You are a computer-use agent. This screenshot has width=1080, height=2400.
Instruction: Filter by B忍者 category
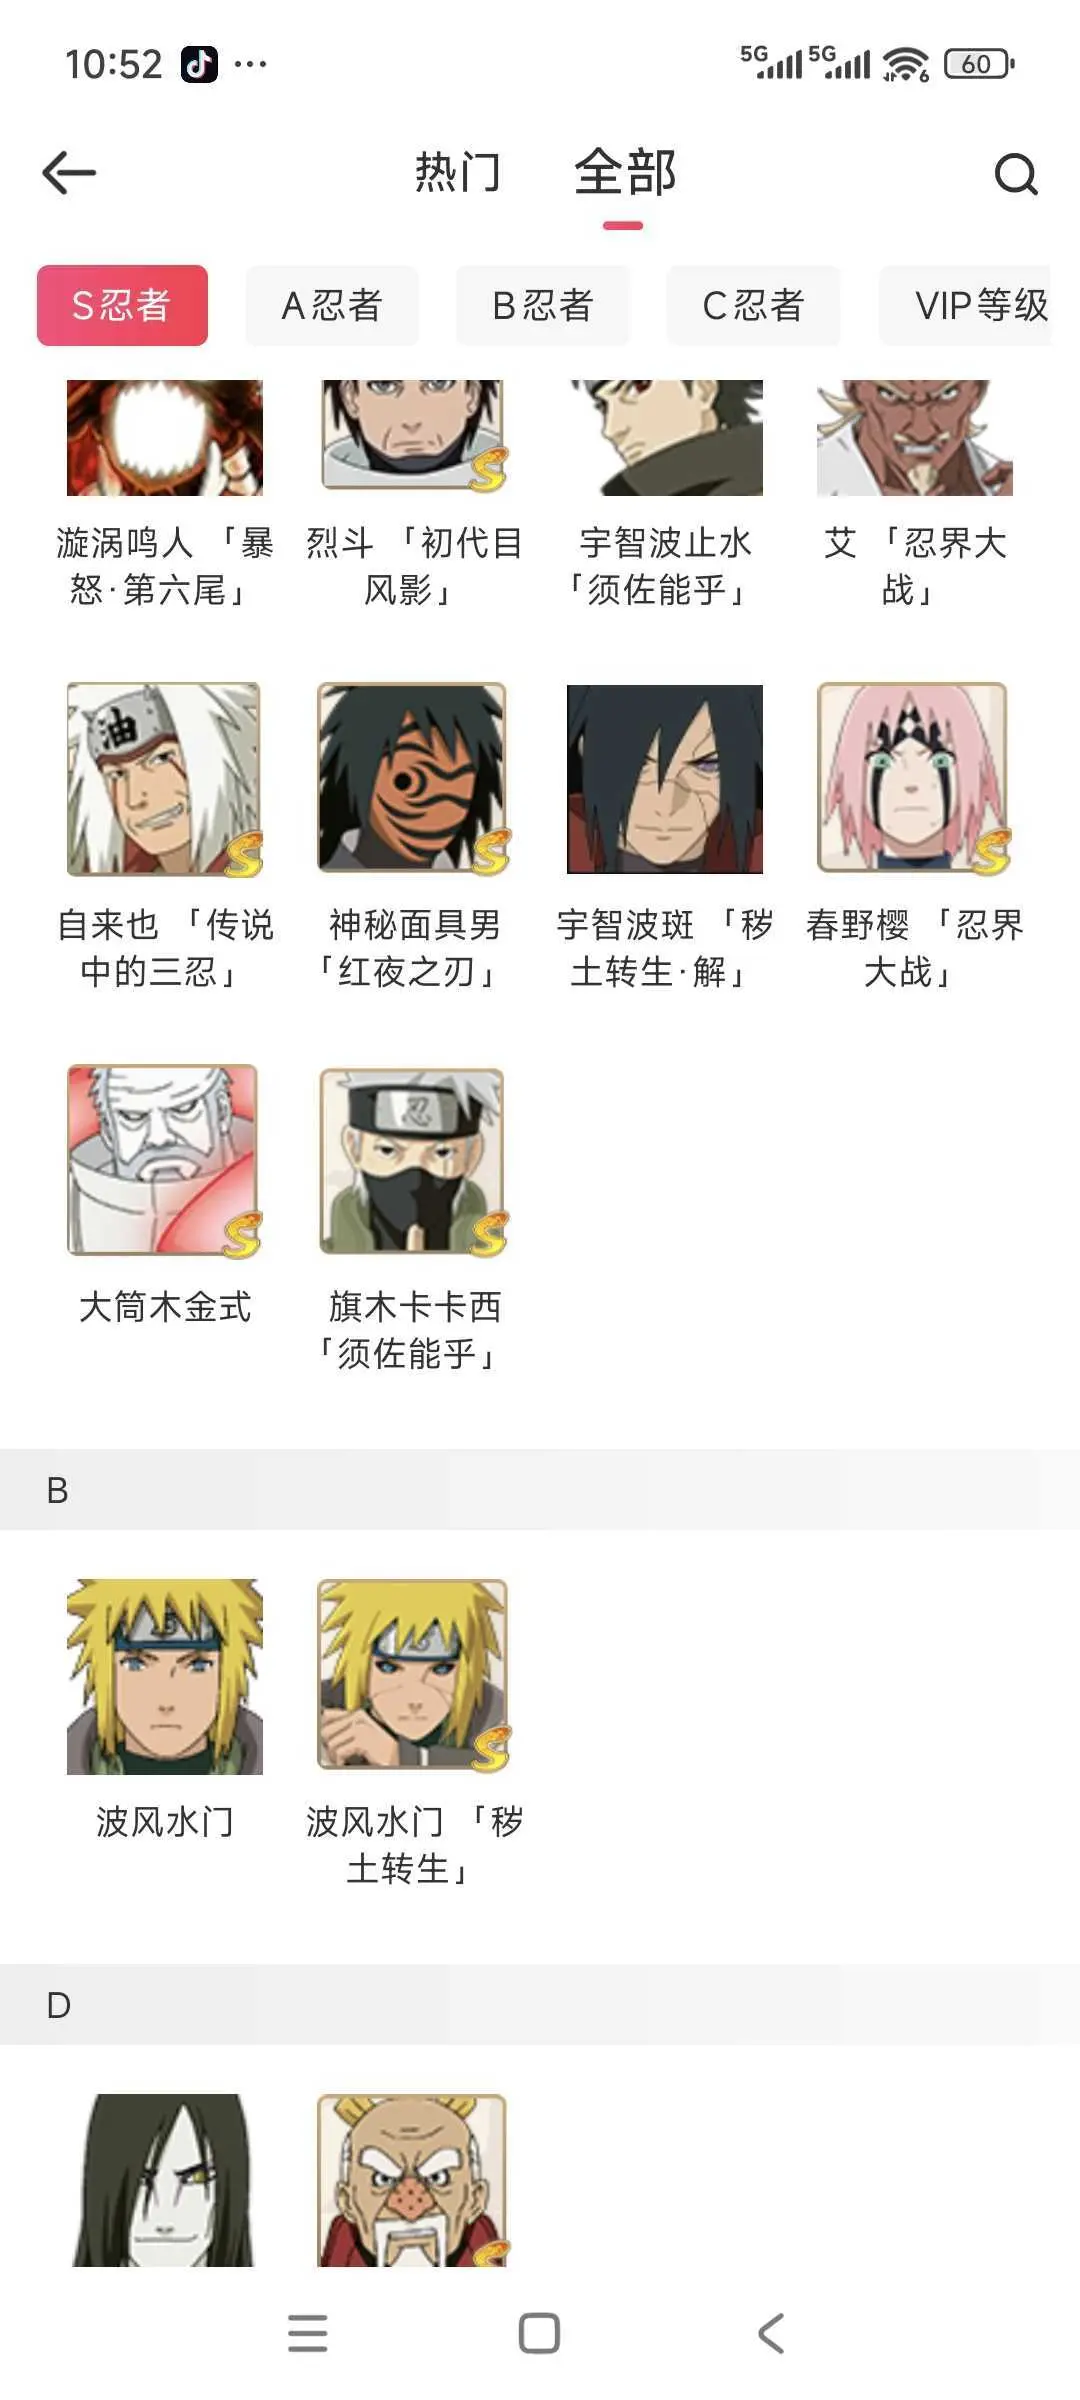tap(543, 305)
